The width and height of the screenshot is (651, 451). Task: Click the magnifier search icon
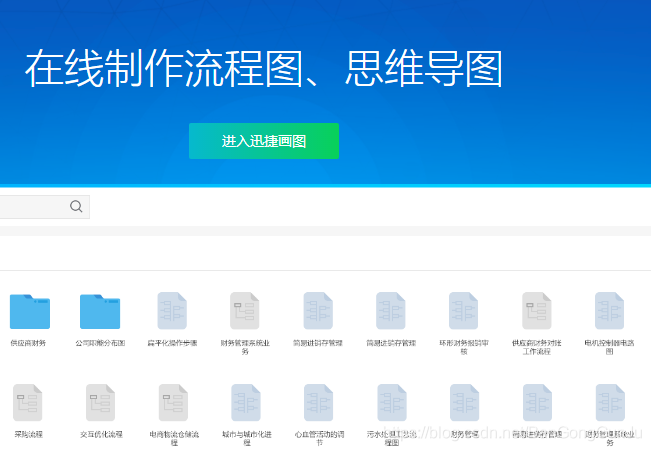coord(76,206)
